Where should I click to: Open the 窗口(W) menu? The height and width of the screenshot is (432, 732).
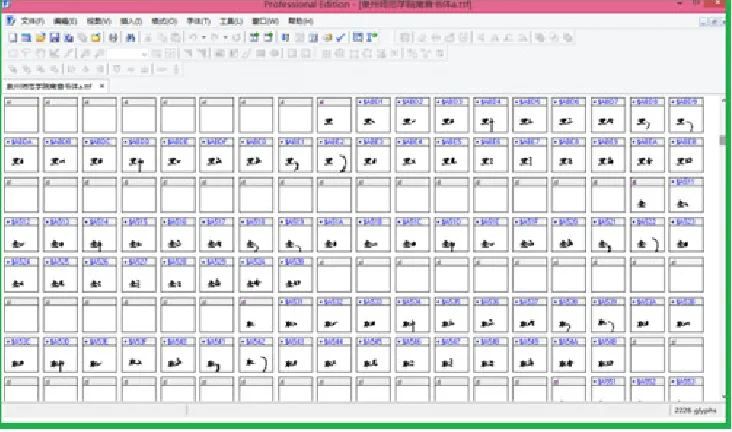tap(265, 21)
